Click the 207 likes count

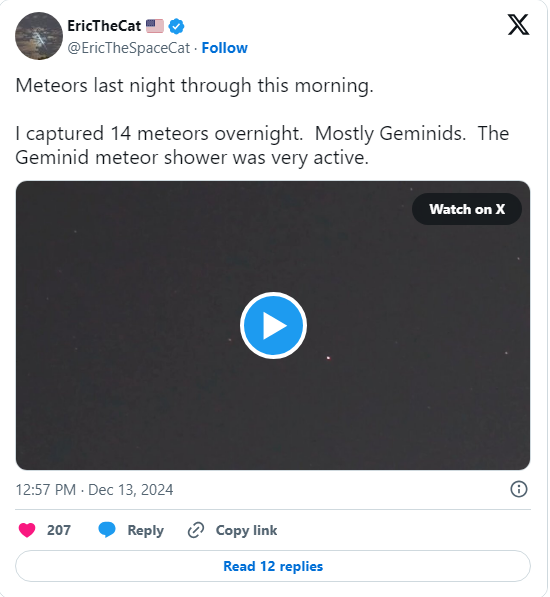59,530
